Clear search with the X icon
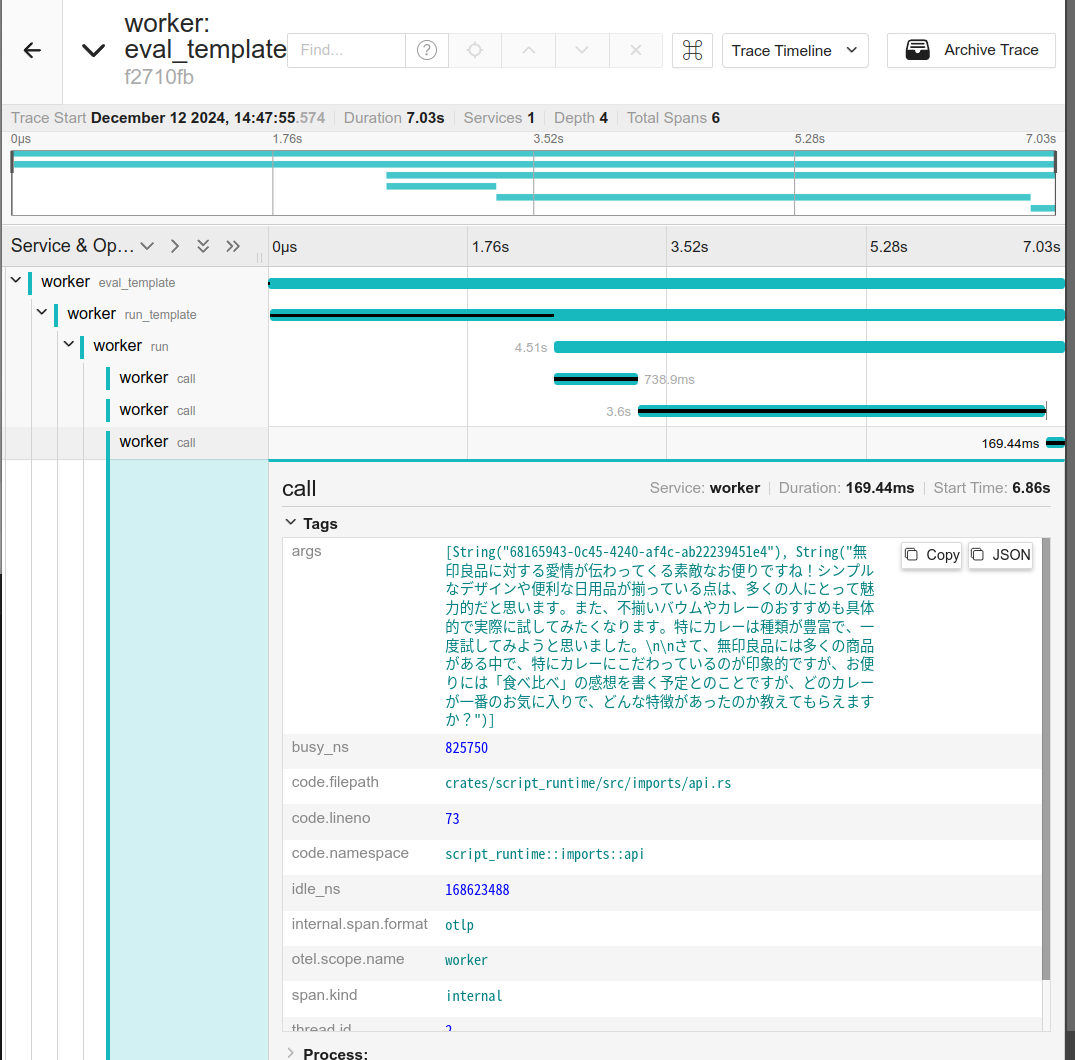The width and height of the screenshot is (1075, 1060). [x=636, y=50]
